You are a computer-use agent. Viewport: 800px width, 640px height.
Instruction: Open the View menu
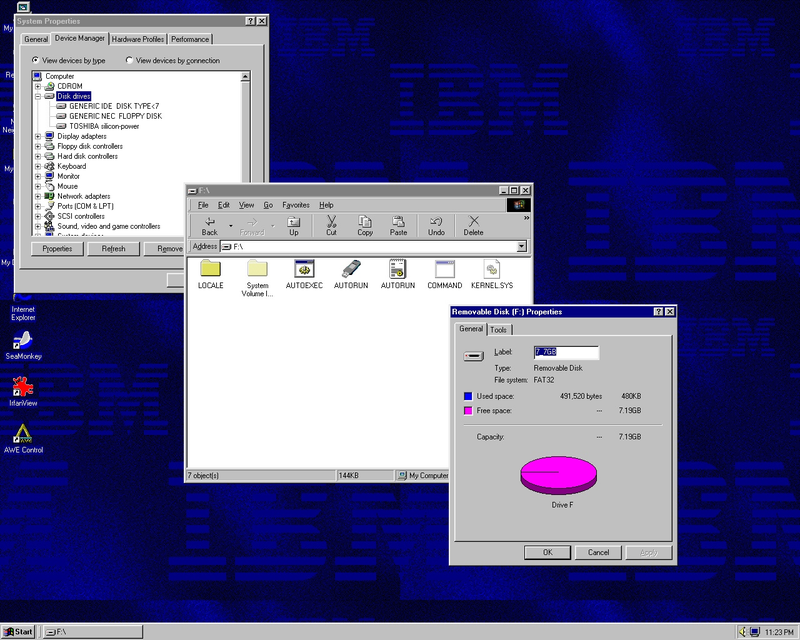(x=246, y=205)
